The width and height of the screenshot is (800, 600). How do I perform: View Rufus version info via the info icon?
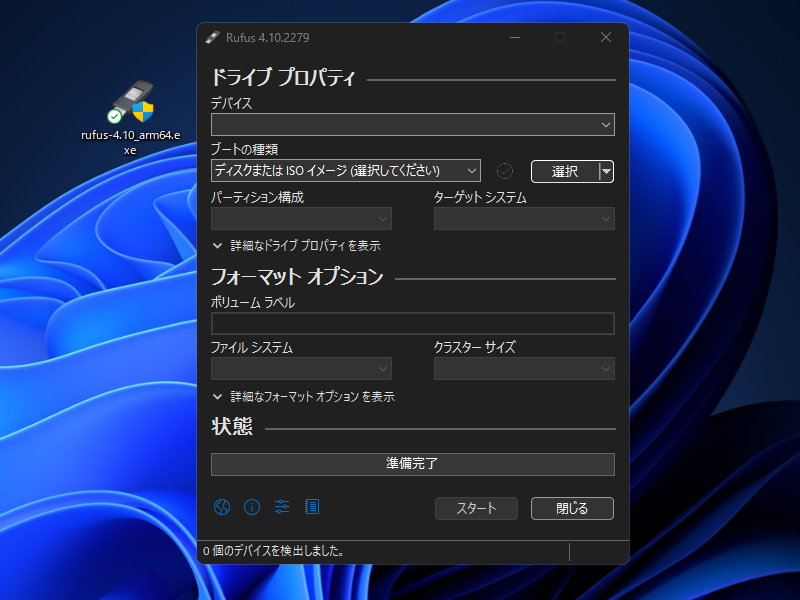[x=252, y=507]
